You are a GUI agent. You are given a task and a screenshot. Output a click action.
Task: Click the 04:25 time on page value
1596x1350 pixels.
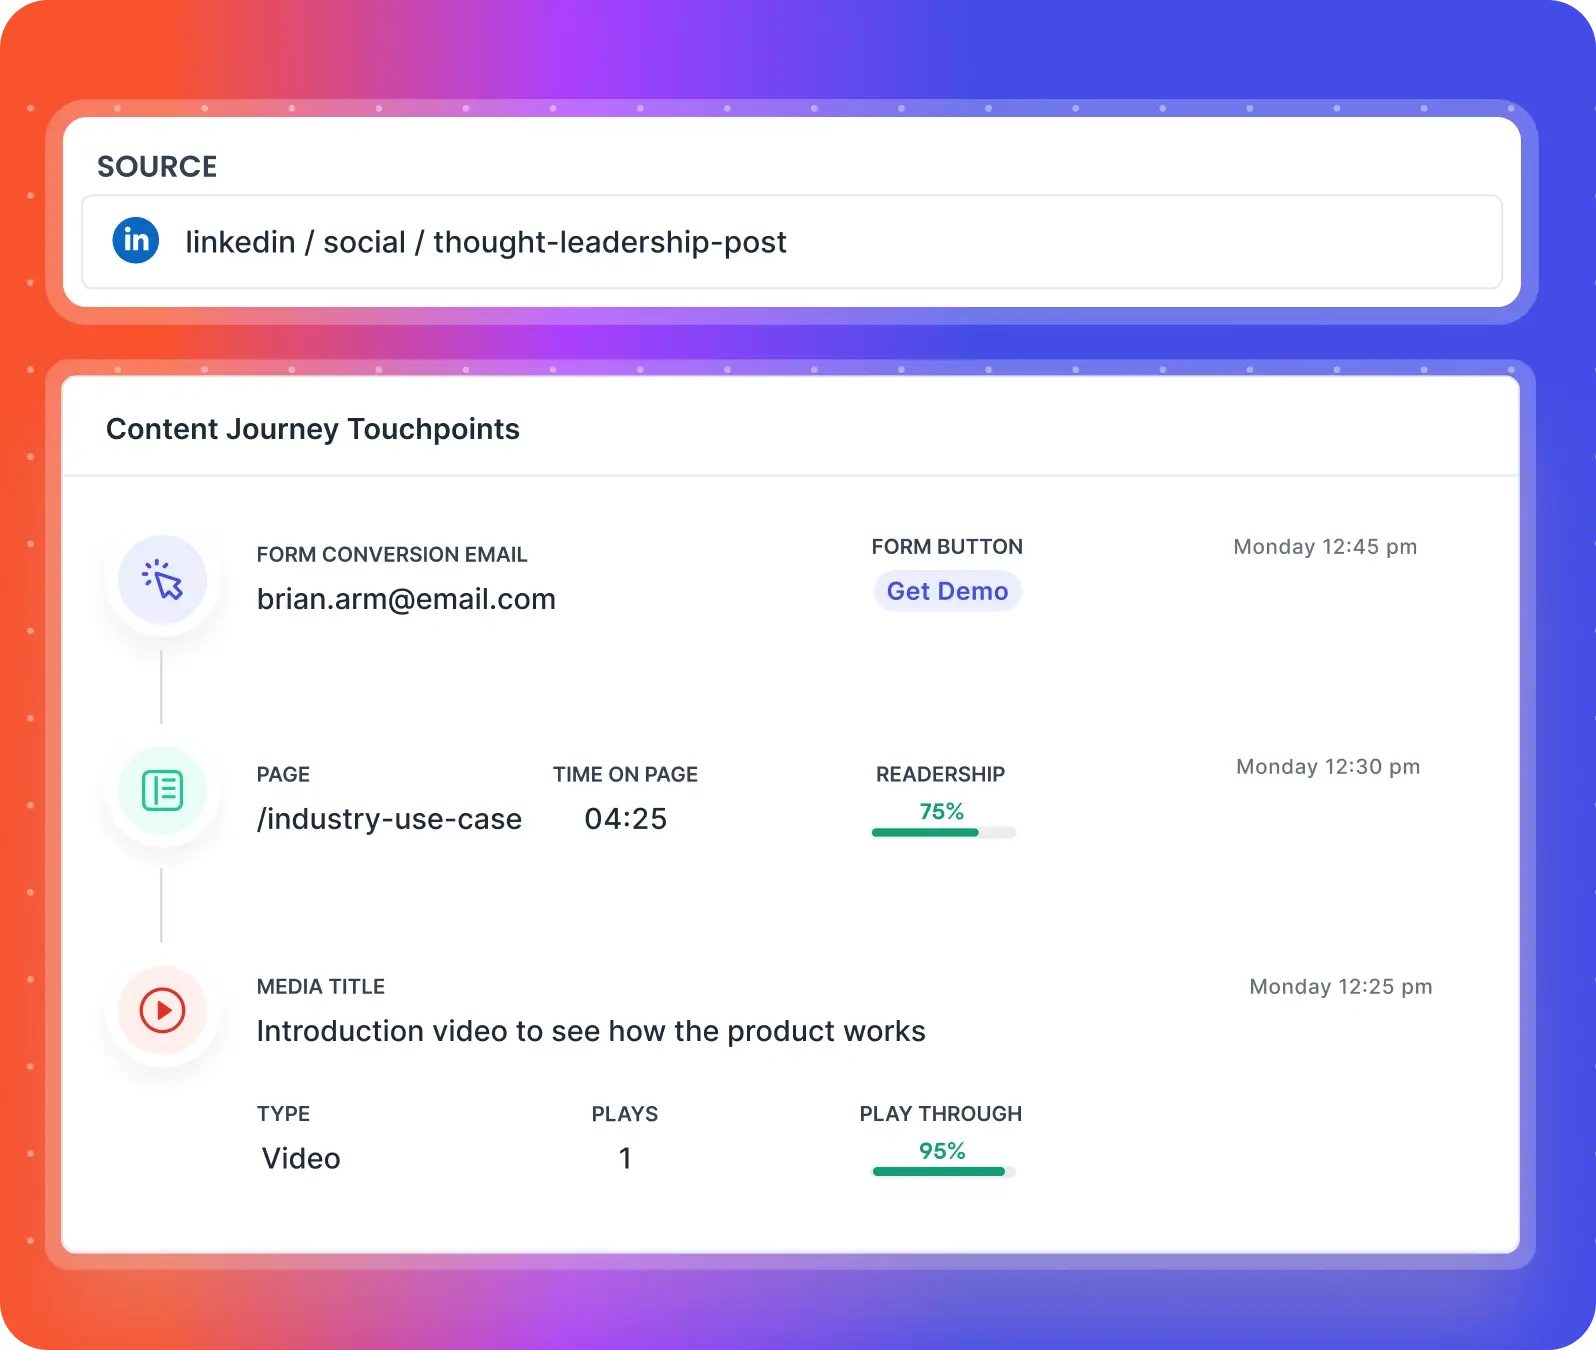point(625,819)
